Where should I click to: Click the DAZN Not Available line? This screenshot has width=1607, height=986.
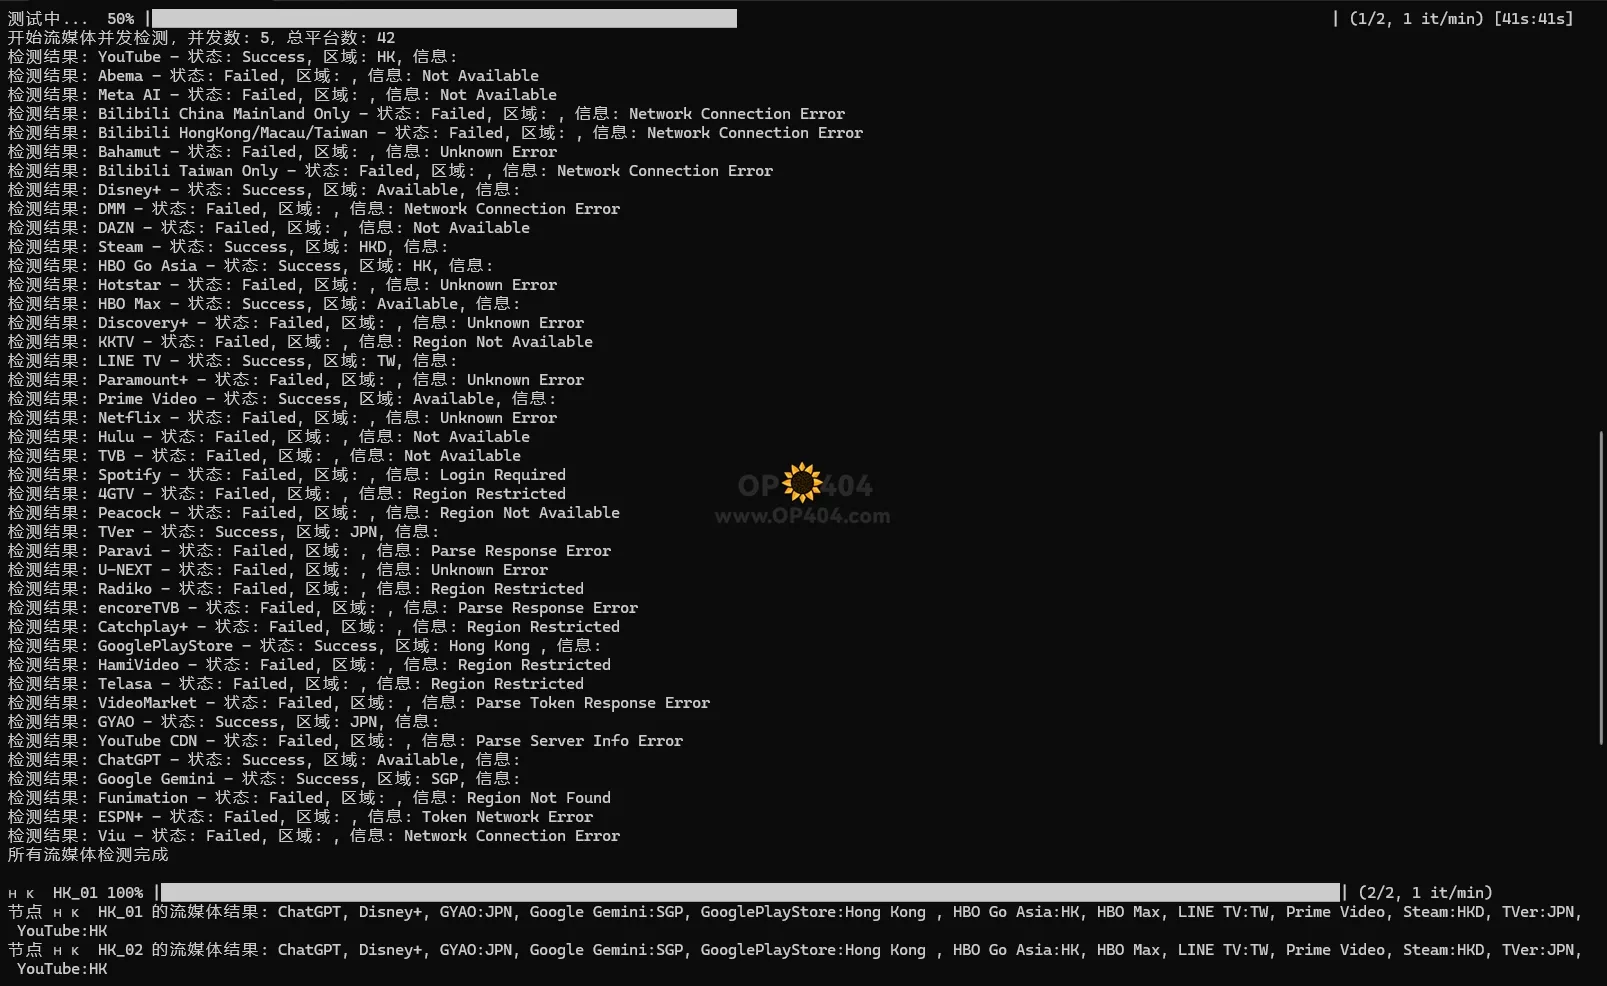269,228
